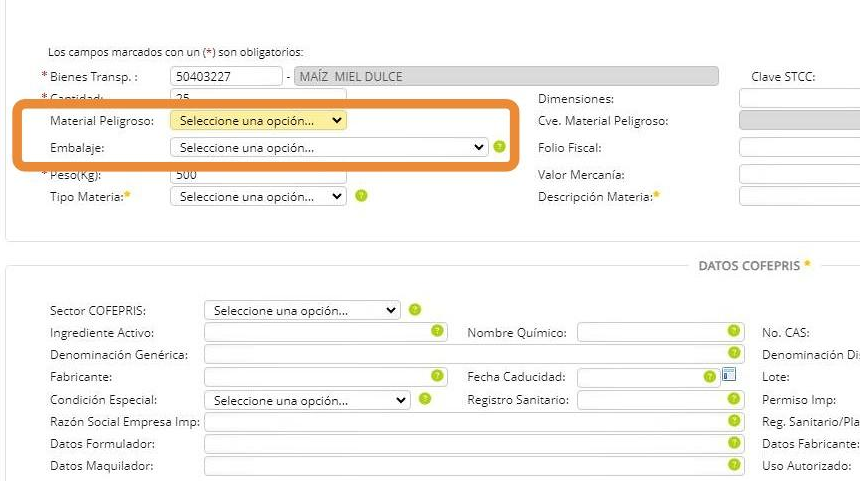Click help icon beside Tipo Materia dropdown
The width and height of the screenshot is (860, 481).
(x=361, y=196)
